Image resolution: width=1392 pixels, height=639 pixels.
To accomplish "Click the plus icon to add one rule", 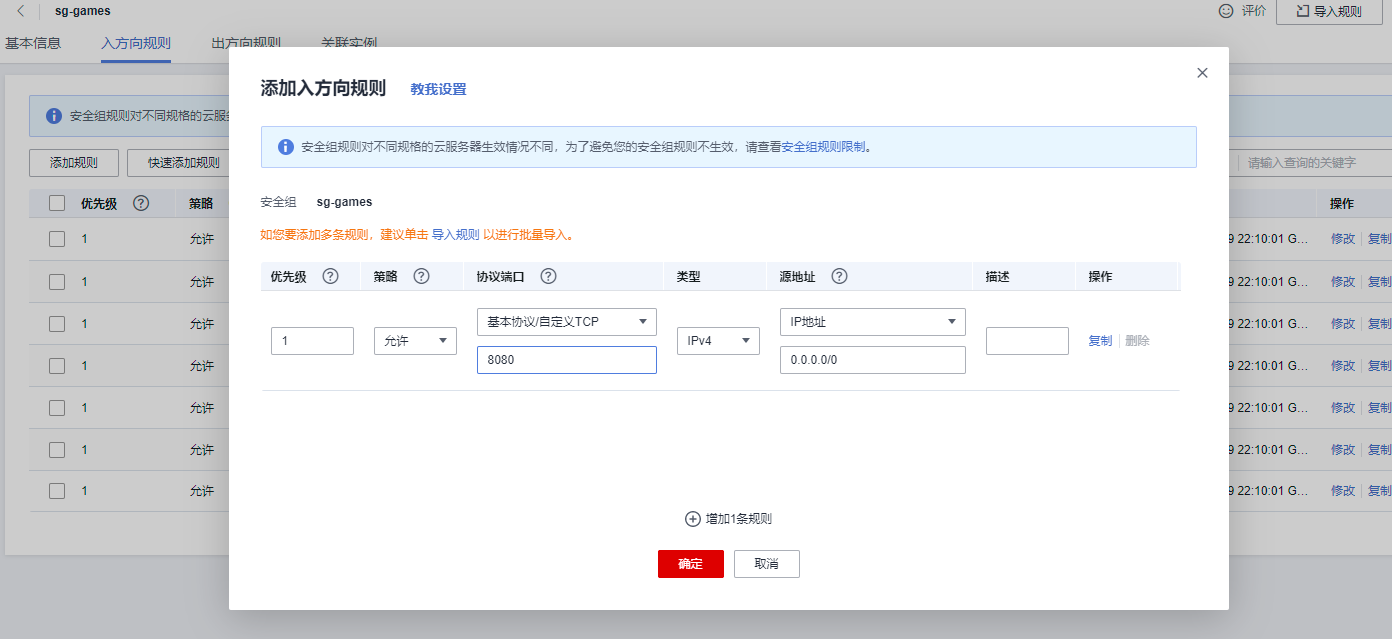I will pyautogui.click(x=692, y=519).
